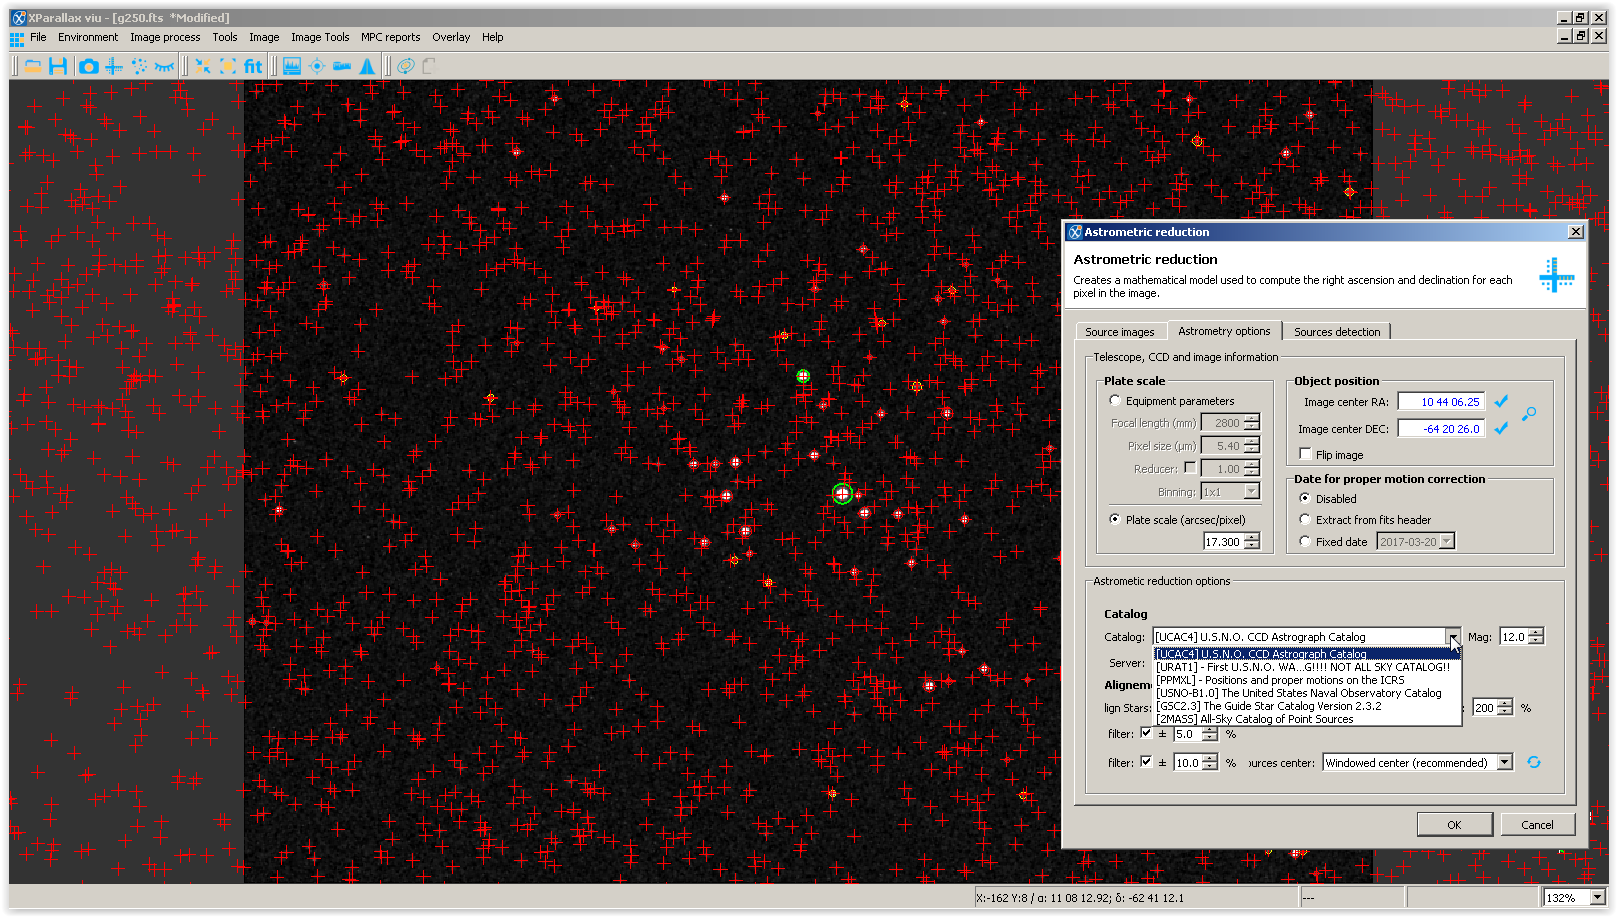
Task: Click the Mag stepper beside 12.0
Action: [x=1536, y=636]
